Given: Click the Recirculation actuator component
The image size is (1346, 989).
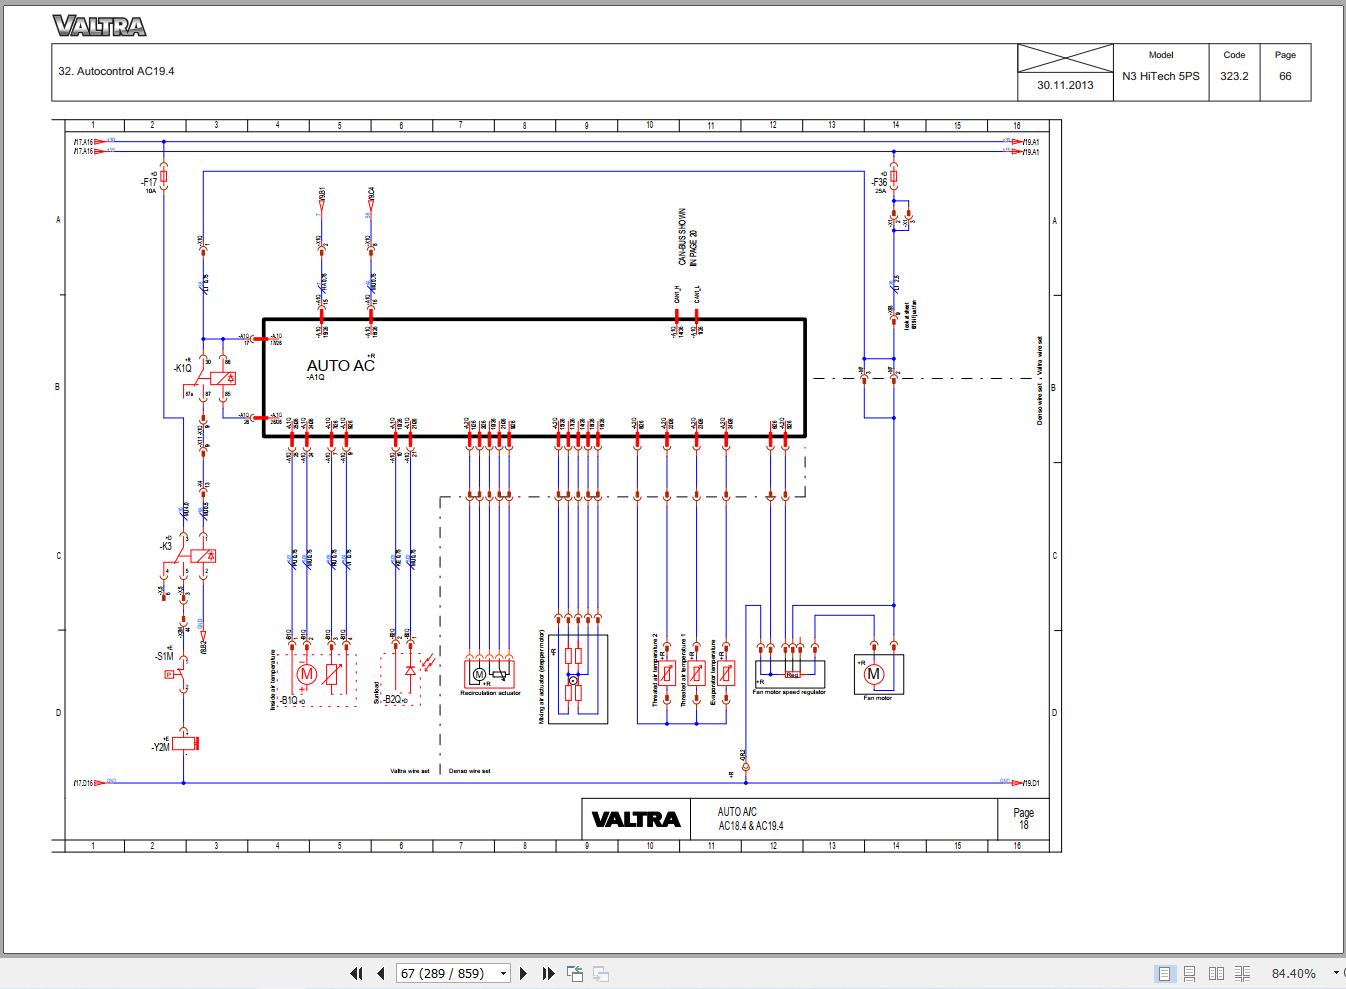Looking at the screenshot, I should pyautogui.click(x=490, y=675).
